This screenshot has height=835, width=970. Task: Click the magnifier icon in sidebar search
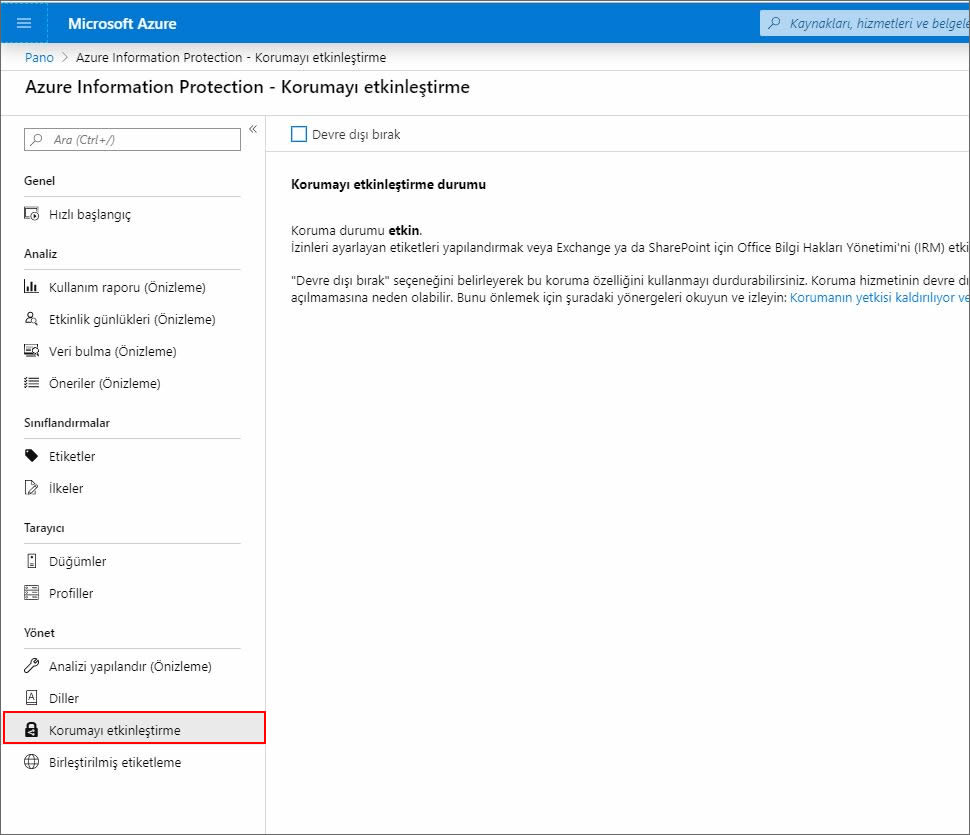[x=37, y=139]
